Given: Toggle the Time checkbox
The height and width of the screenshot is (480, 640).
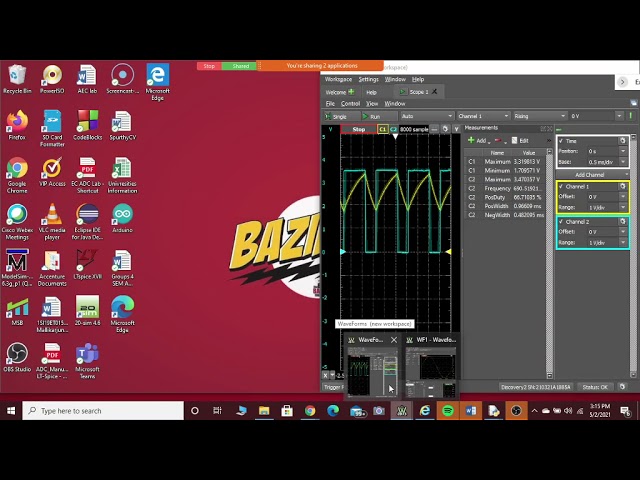Looking at the screenshot, I should 561,141.
